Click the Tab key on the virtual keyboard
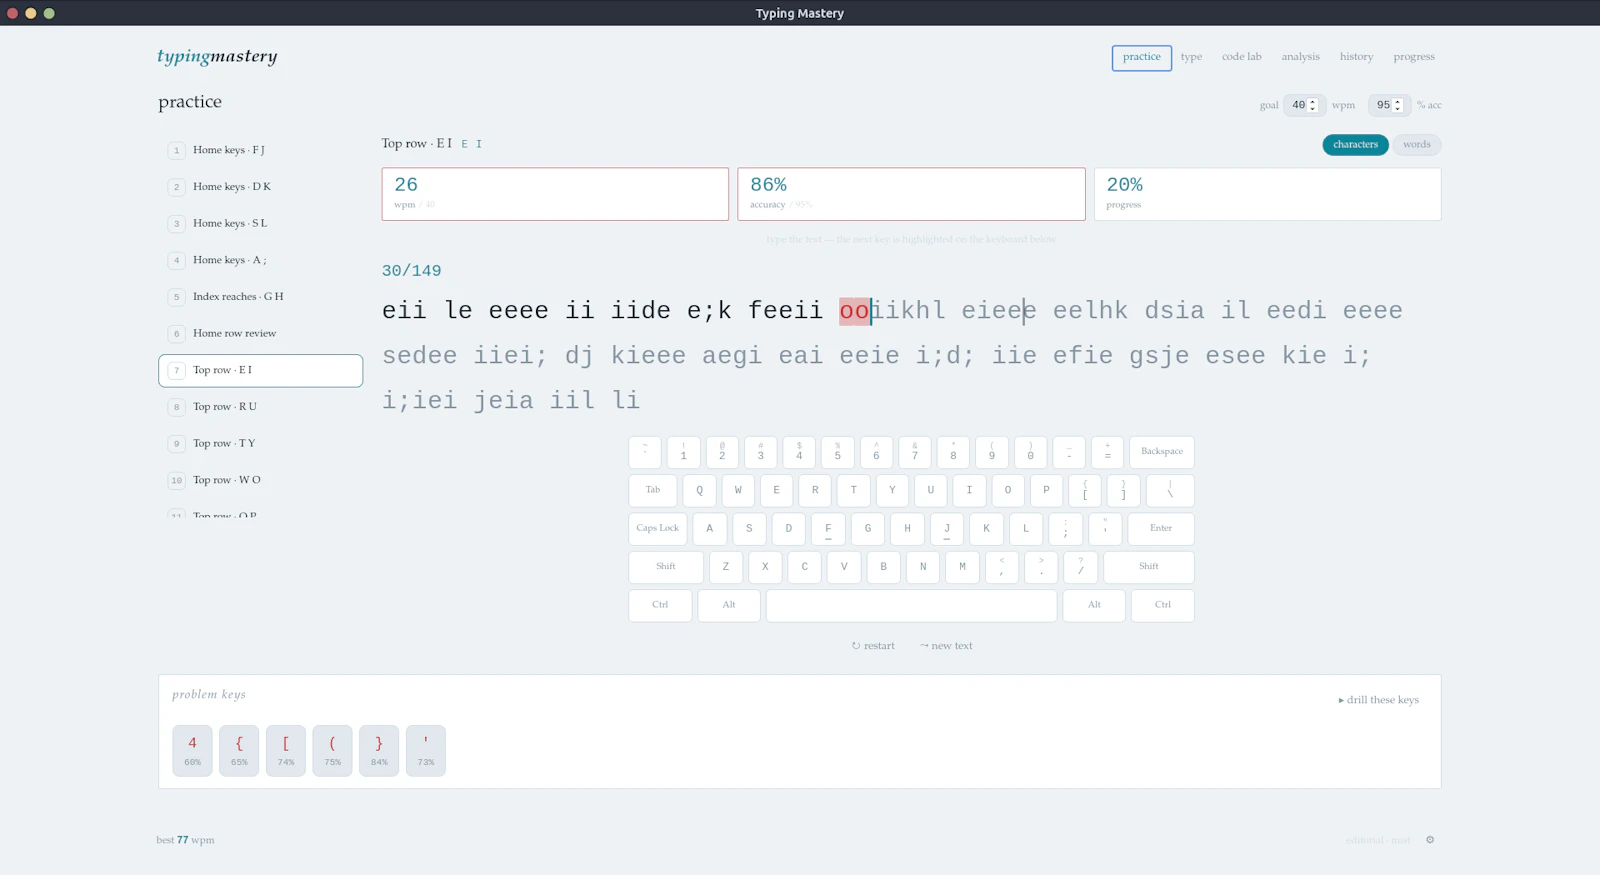 [653, 490]
